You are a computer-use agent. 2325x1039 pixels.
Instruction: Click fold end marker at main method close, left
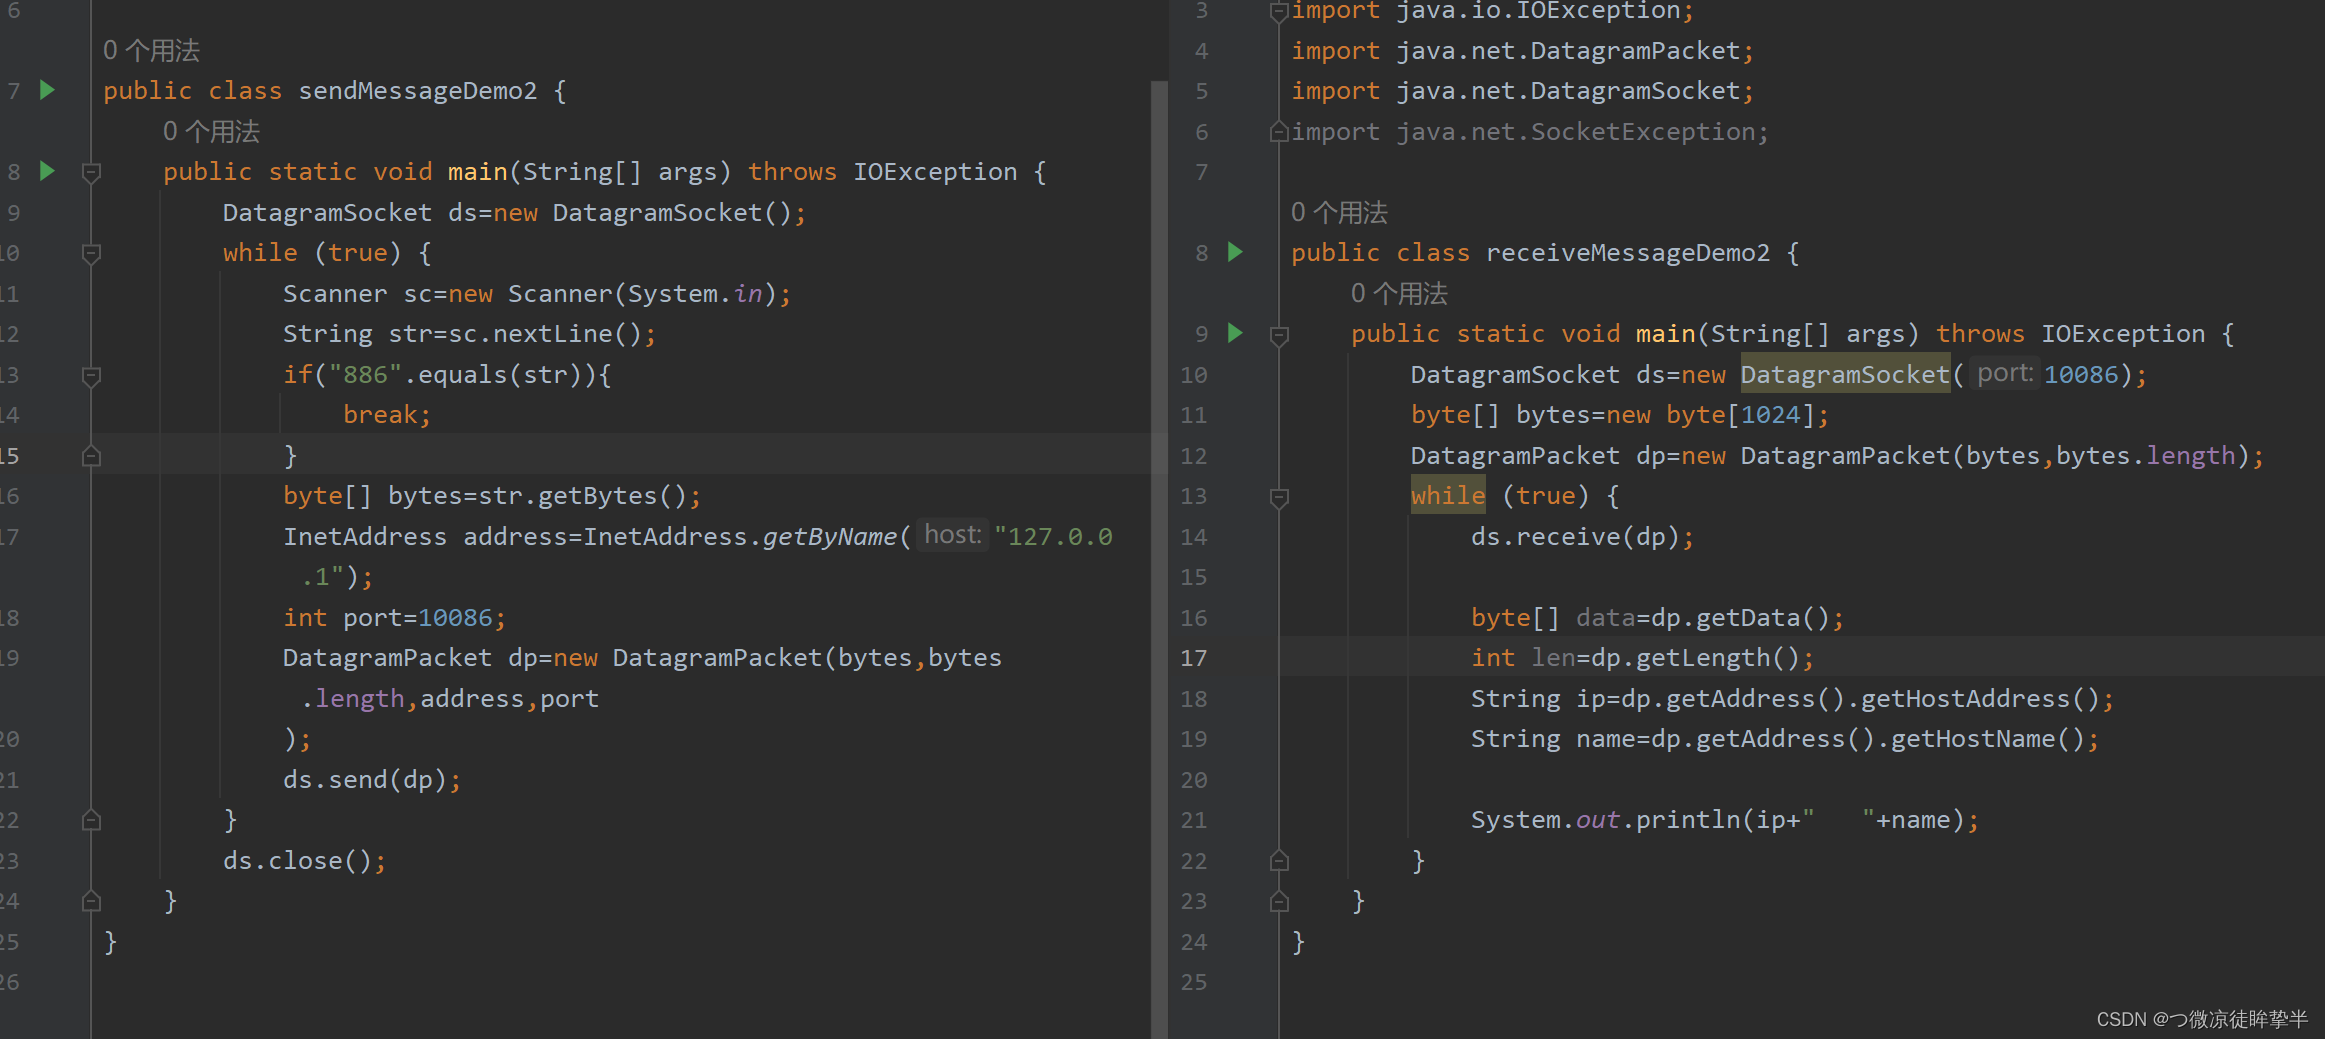(91, 901)
